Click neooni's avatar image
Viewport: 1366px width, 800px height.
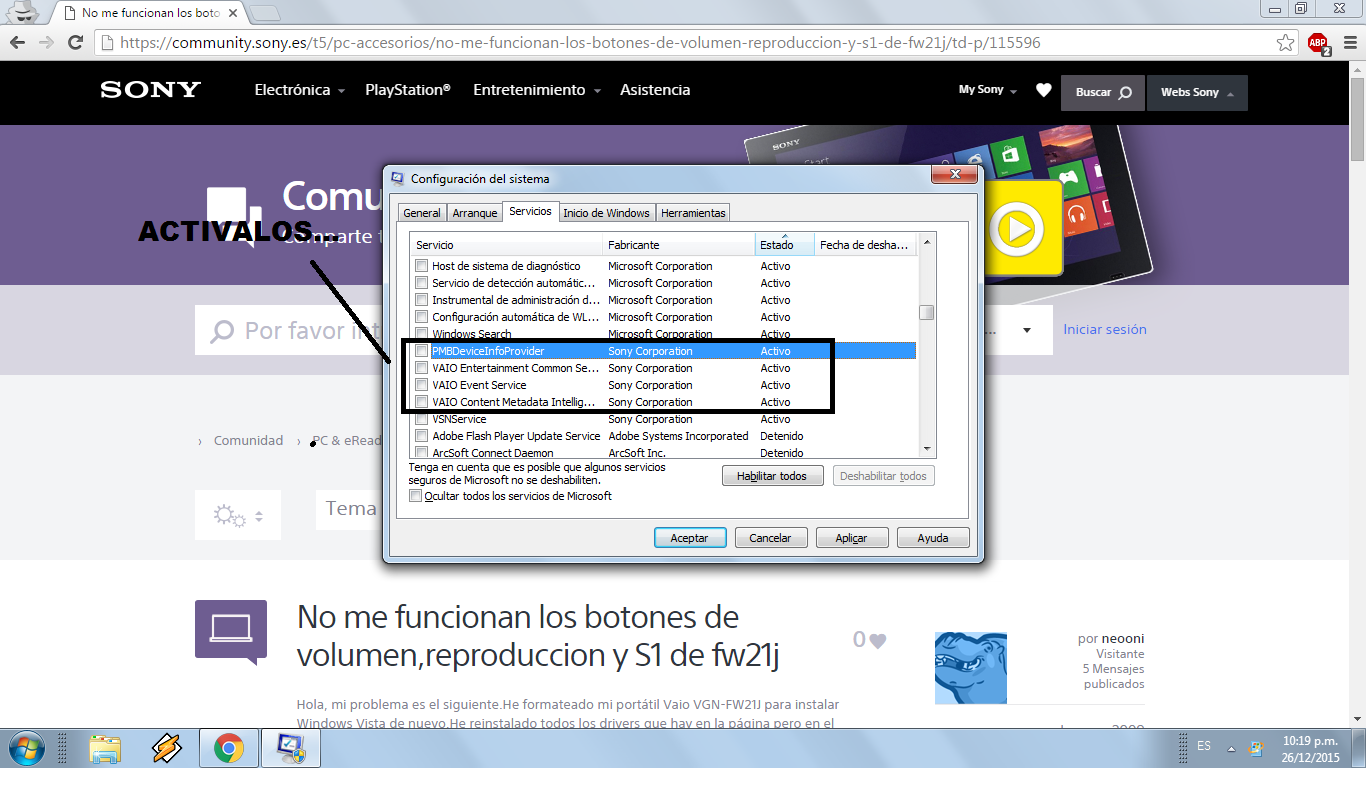pos(970,667)
